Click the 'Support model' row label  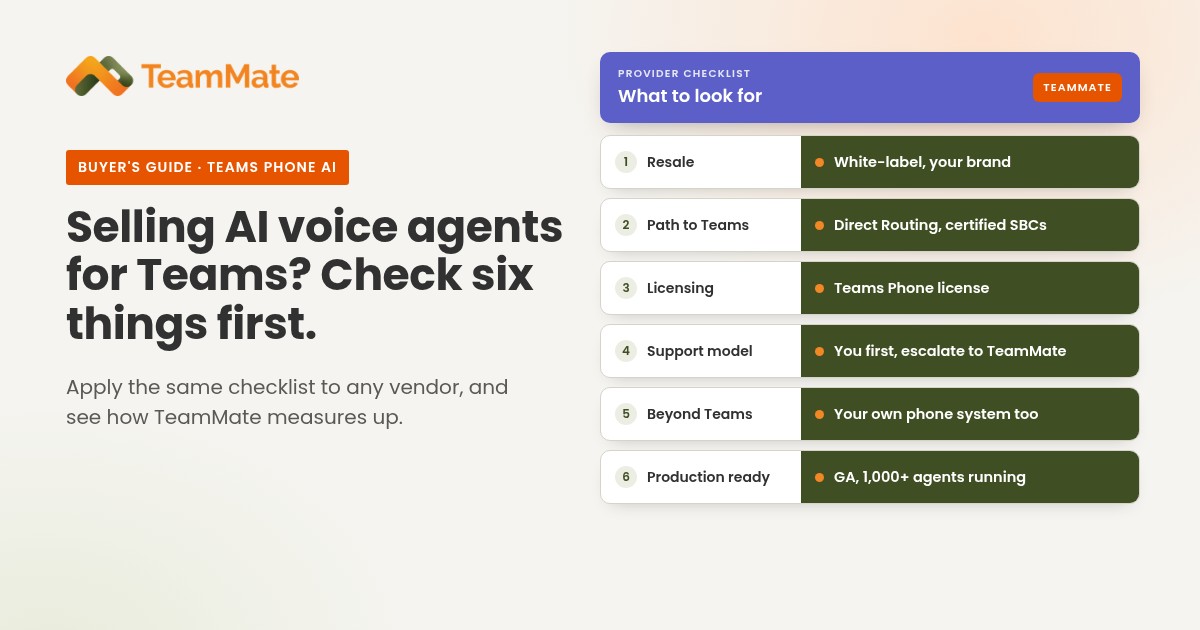point(700,351)
